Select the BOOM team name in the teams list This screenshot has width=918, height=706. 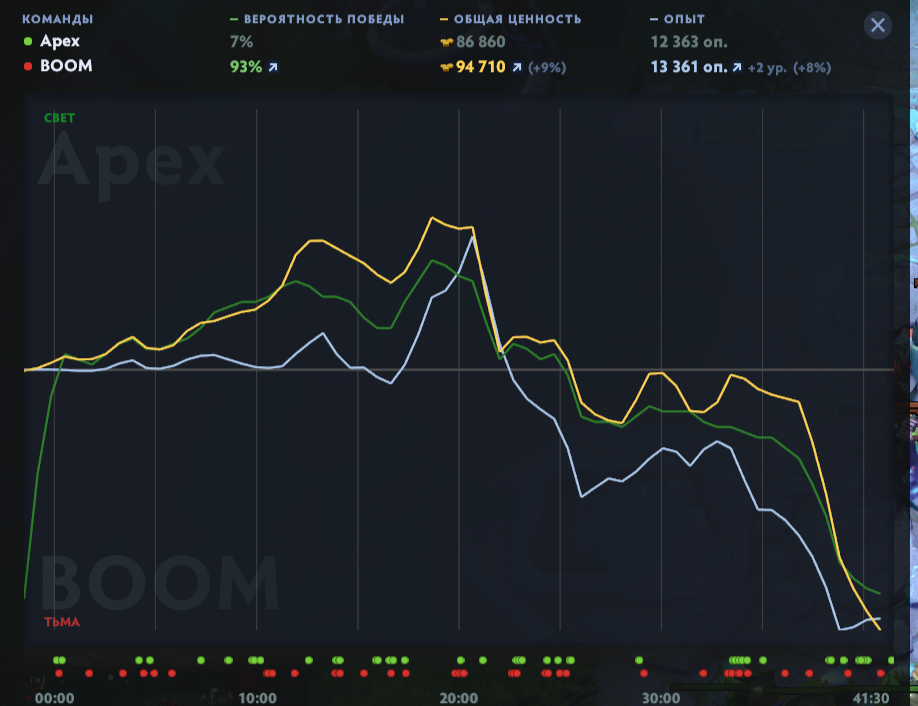coord(66,66)
